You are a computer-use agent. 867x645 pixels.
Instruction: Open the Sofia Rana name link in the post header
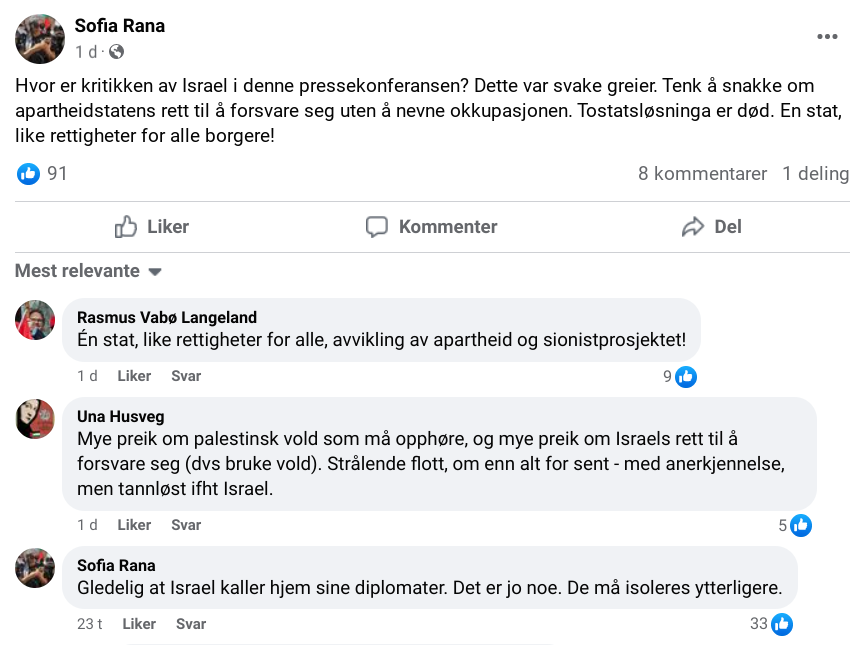coord(120,26)
